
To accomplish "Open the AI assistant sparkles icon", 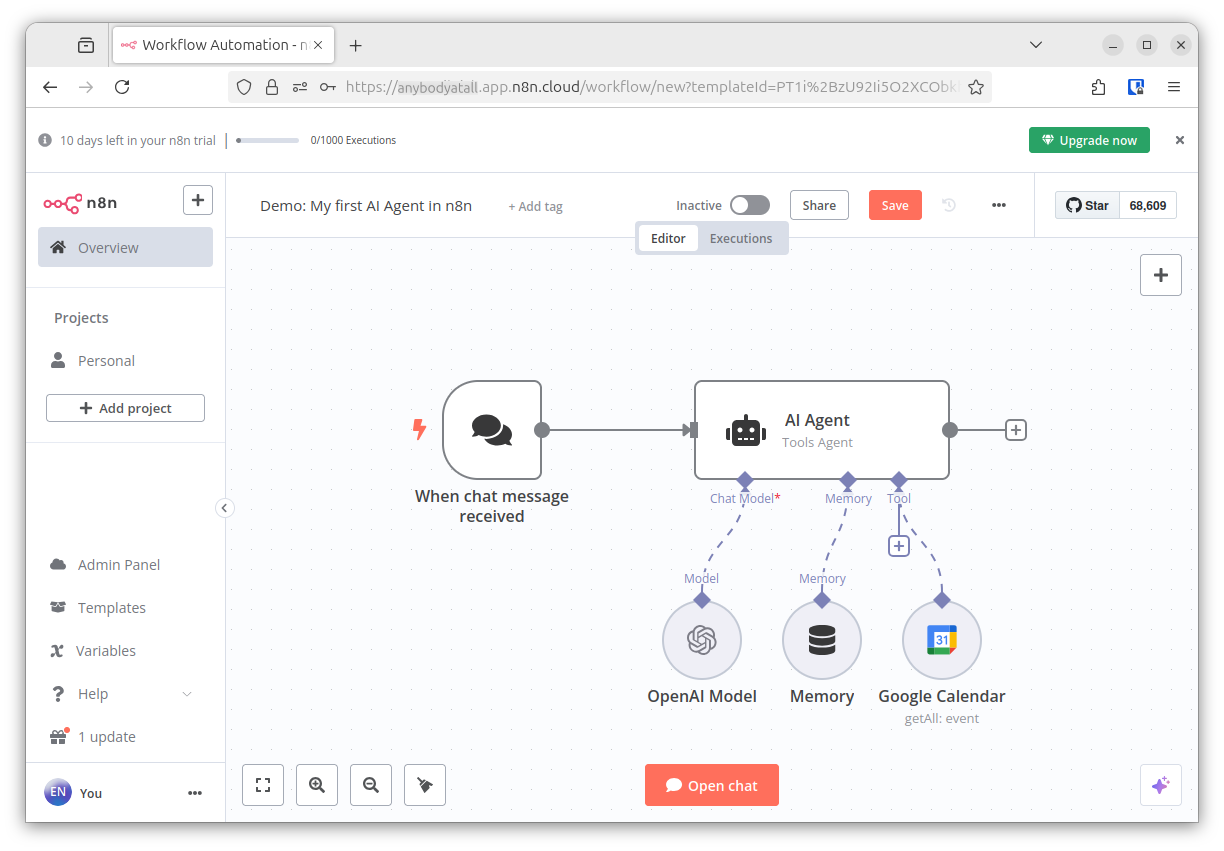I will (x=1161, y=785).
